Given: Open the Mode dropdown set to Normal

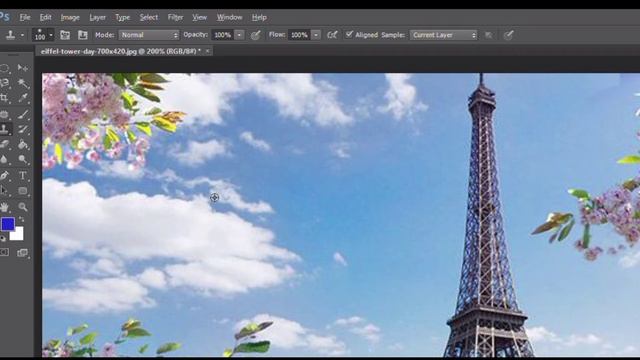Looking at the screenshot, I should coord(149,35).
